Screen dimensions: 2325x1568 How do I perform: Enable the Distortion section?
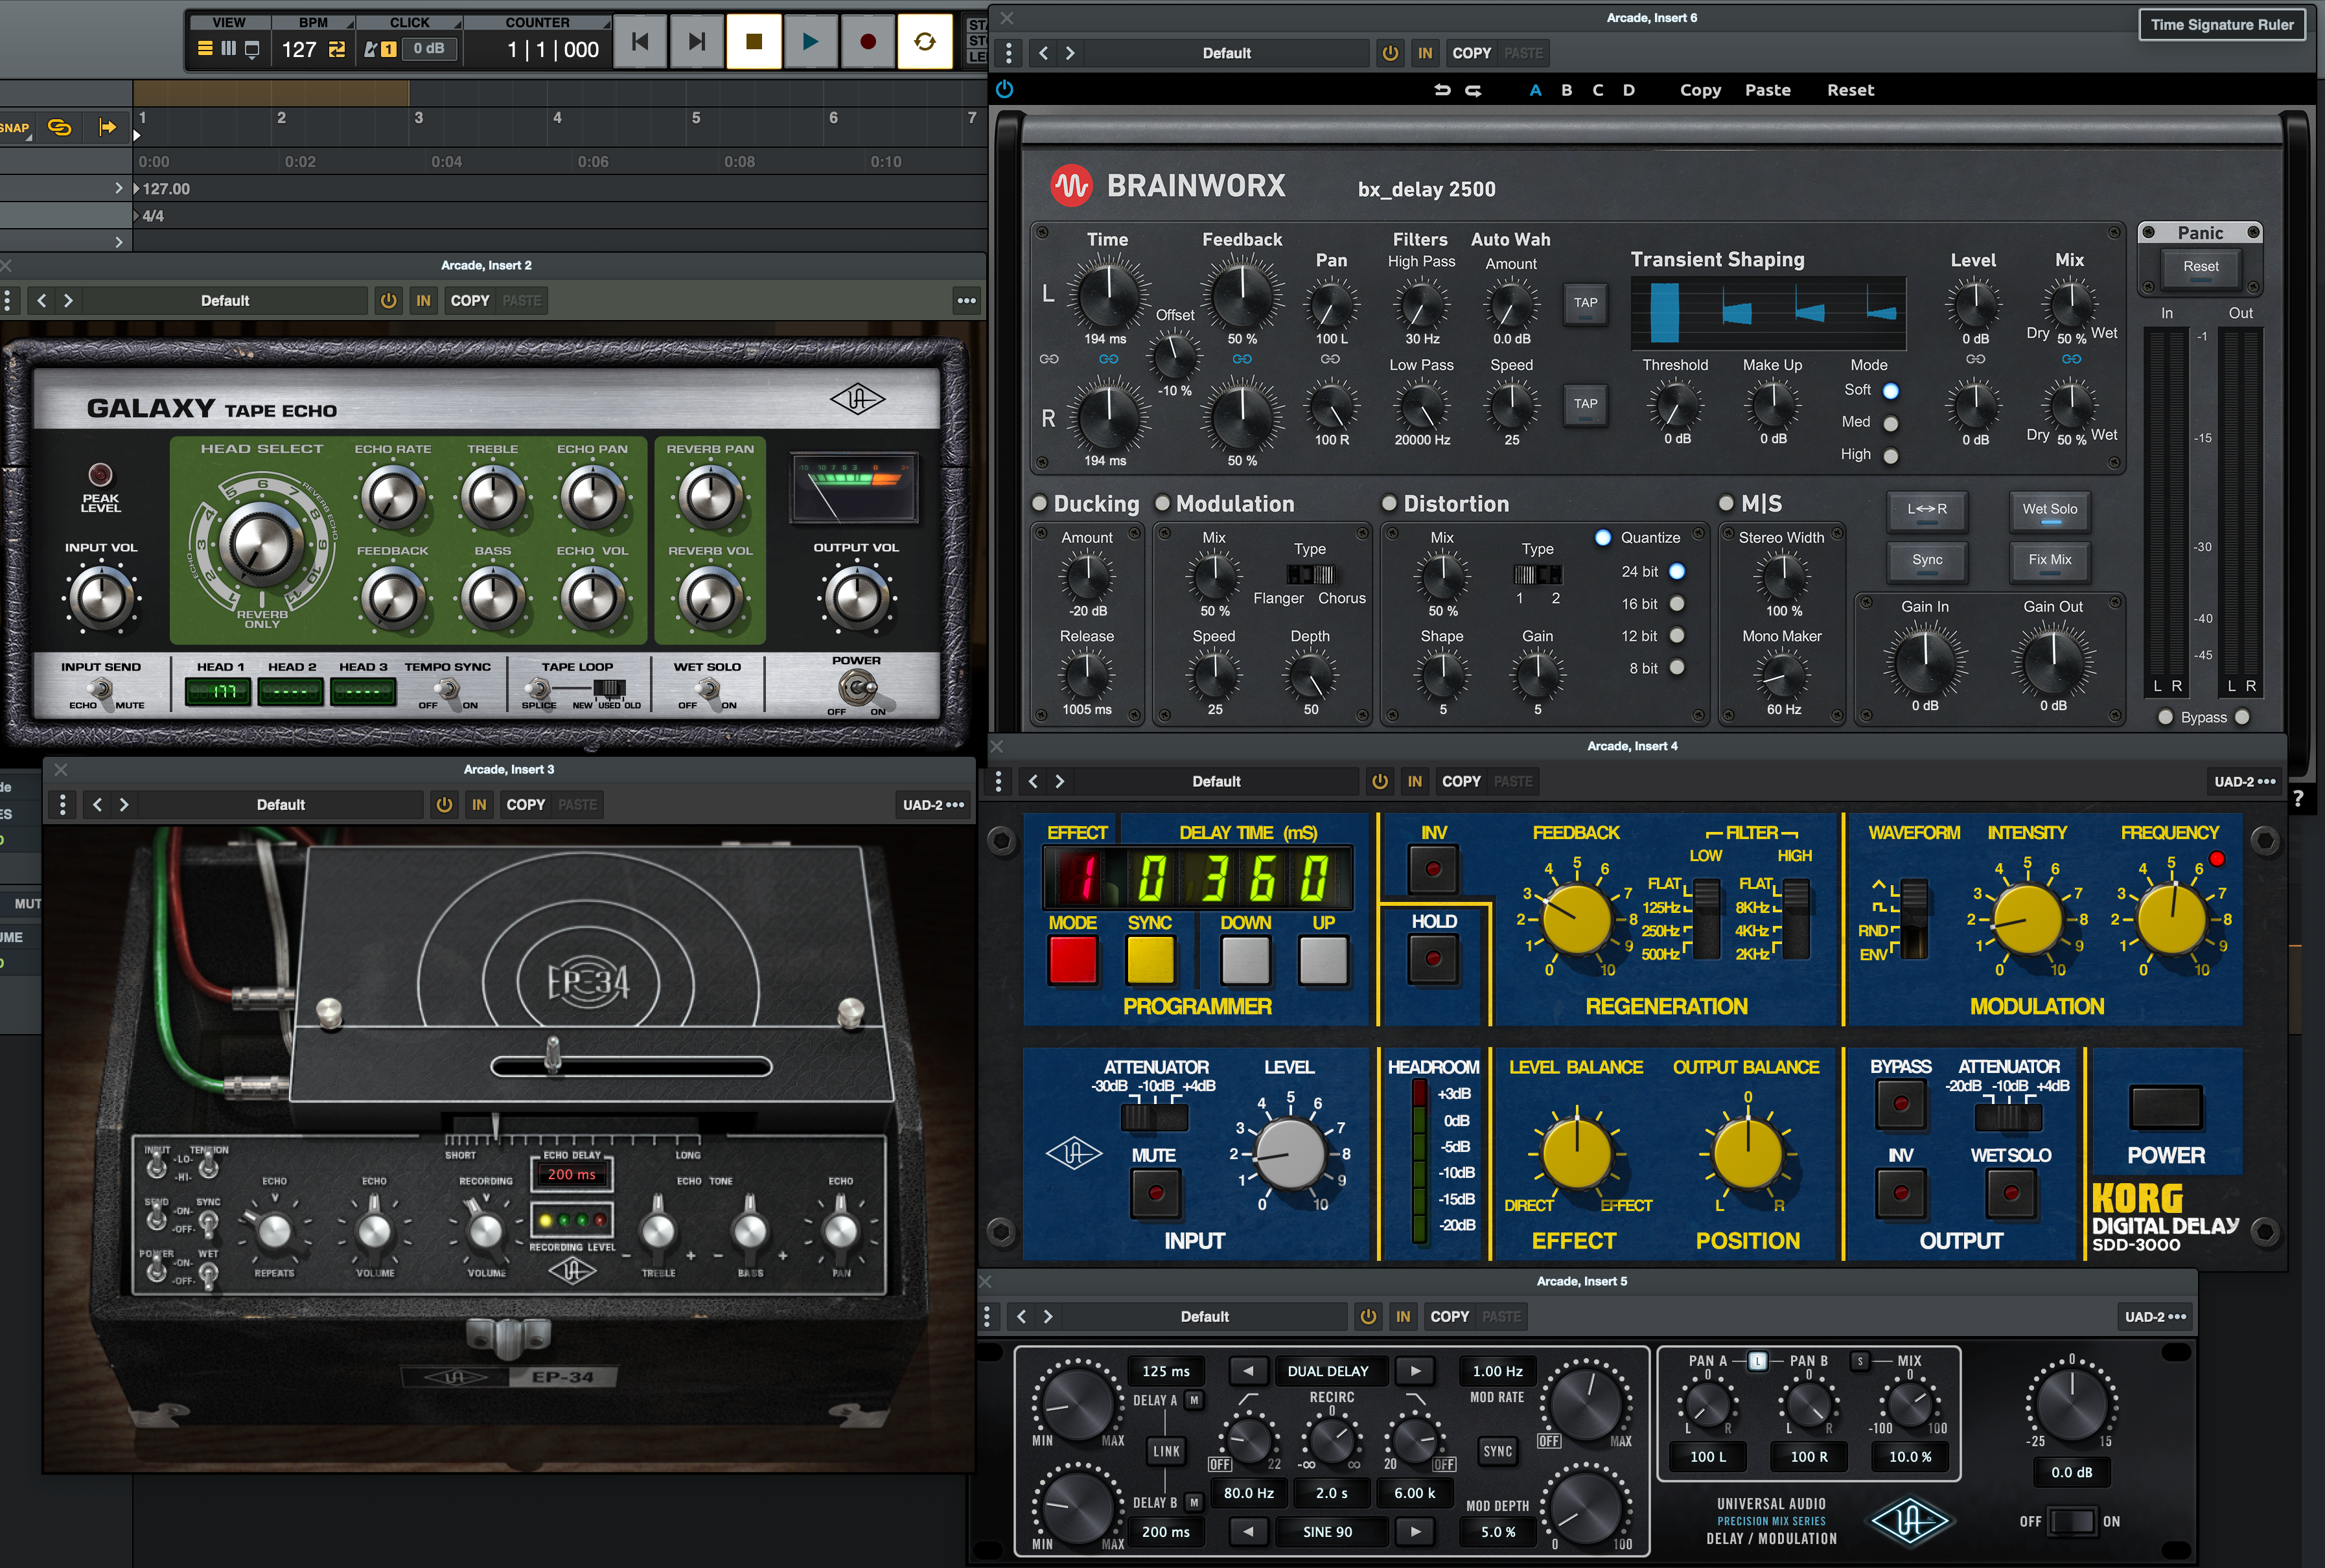[1389, 503]
